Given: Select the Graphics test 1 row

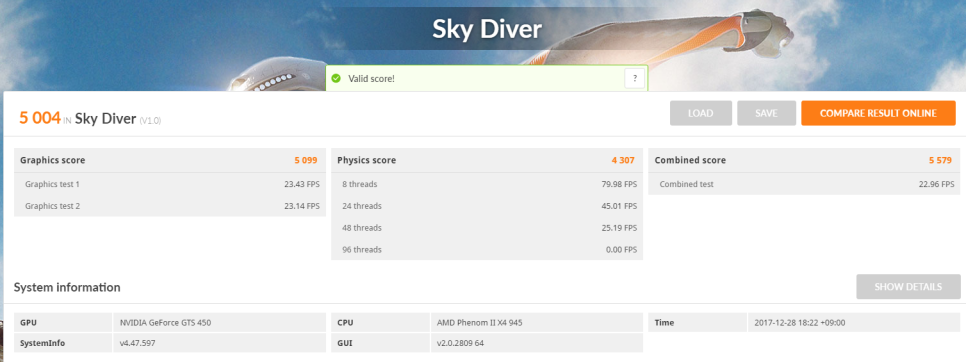Looking at the screenshot, I should pos(169,184).
